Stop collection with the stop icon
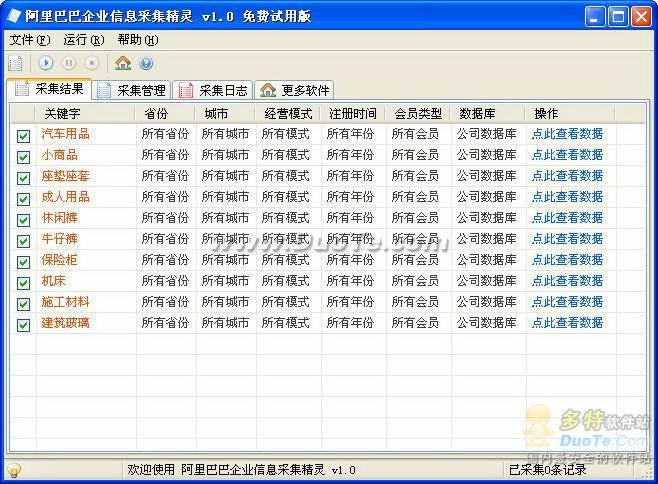Screen dimensions: 658x484 92,63
